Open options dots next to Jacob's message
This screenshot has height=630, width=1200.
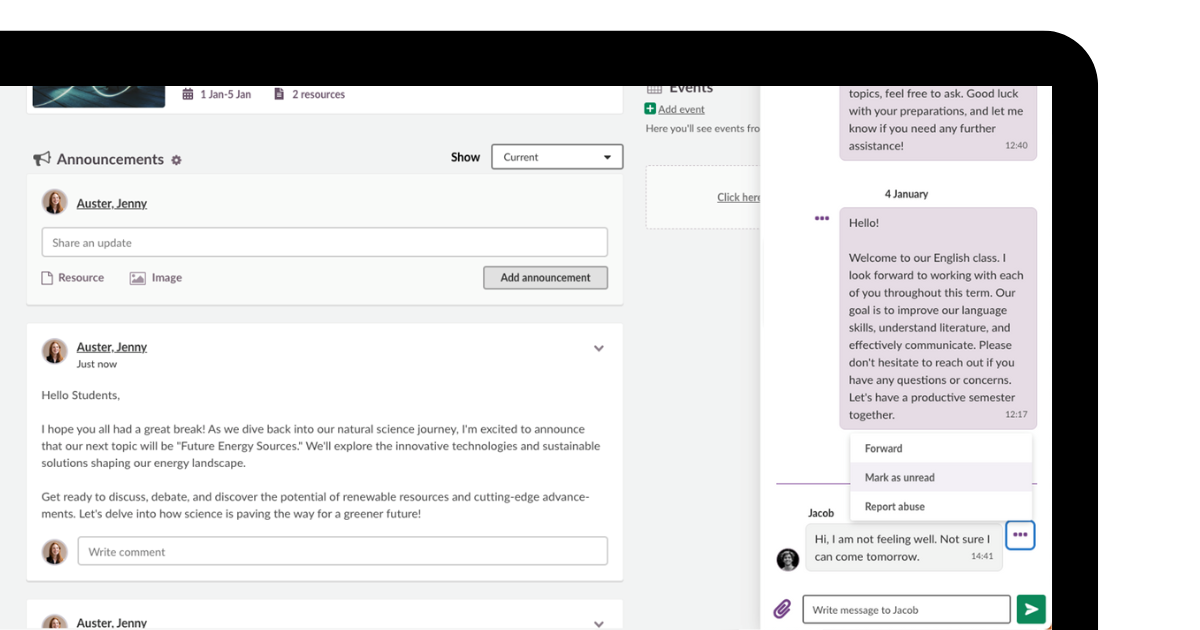[x=1019, y=535]
